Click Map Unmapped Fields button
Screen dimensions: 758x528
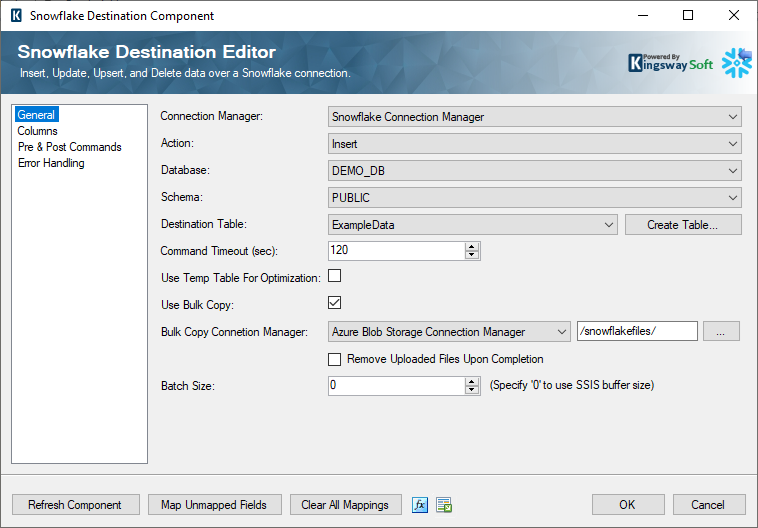pyautogui.click(x=214, y=505)
